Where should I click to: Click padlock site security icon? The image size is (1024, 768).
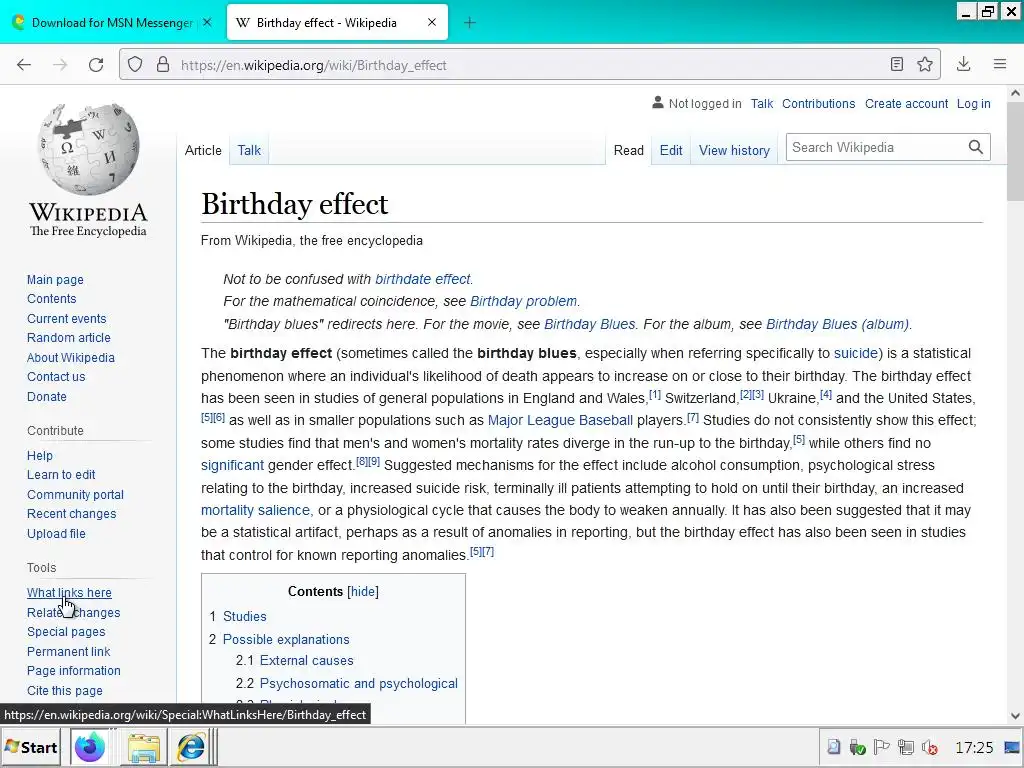coord(163,65)
